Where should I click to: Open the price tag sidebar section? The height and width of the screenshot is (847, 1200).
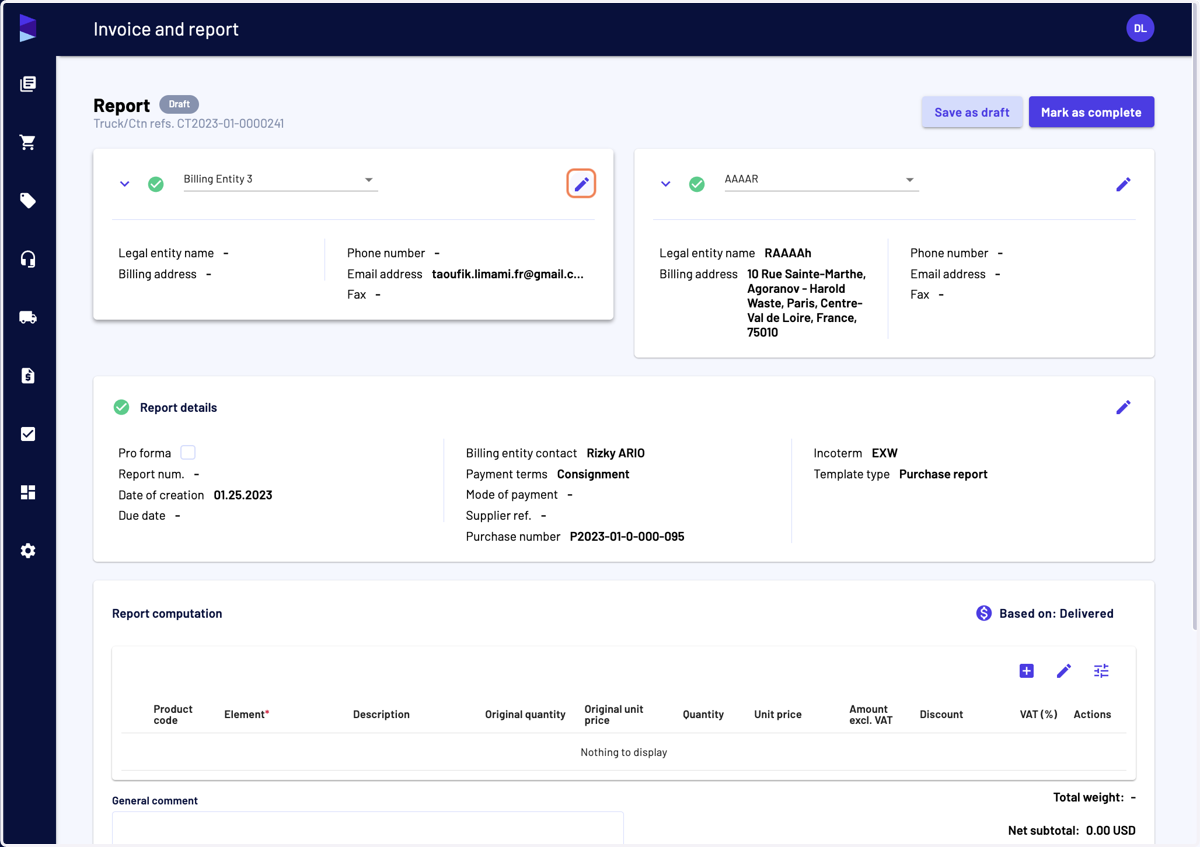(28, 201)
